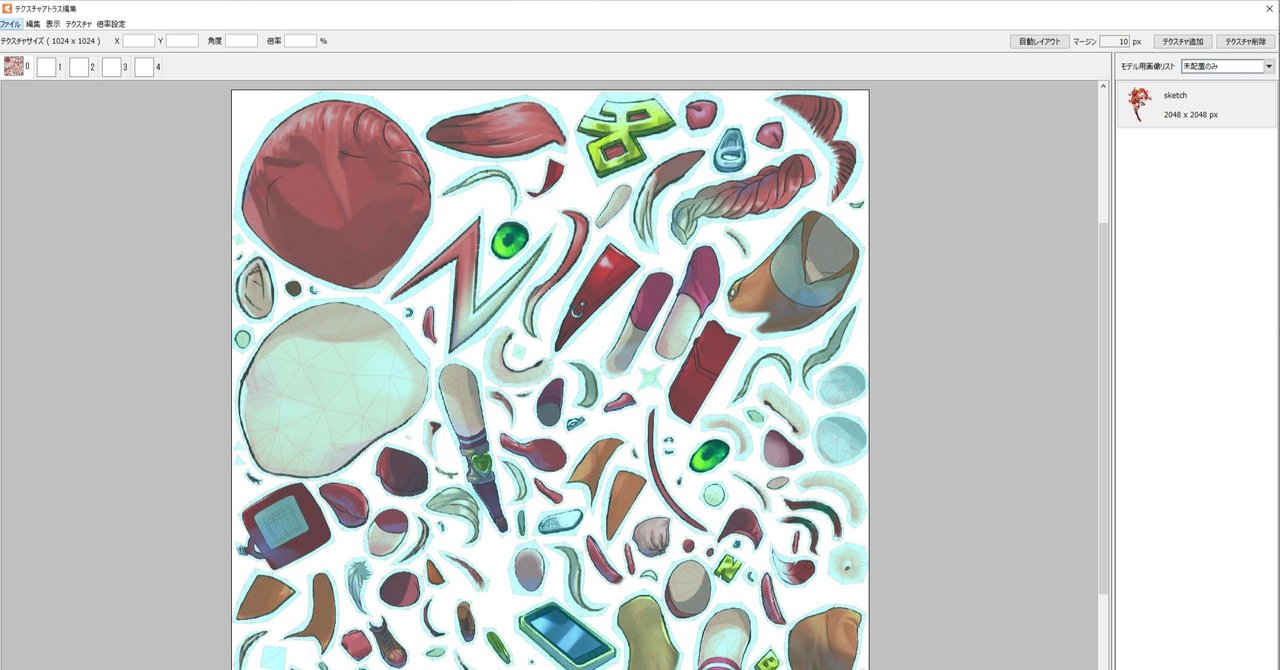Click texture slot field 4

coord(144,66)
